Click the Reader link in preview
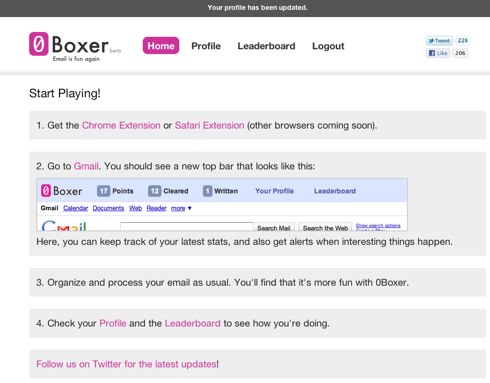Image resolution: width=490 pixels, height=383 pixels. coord(156,208)
